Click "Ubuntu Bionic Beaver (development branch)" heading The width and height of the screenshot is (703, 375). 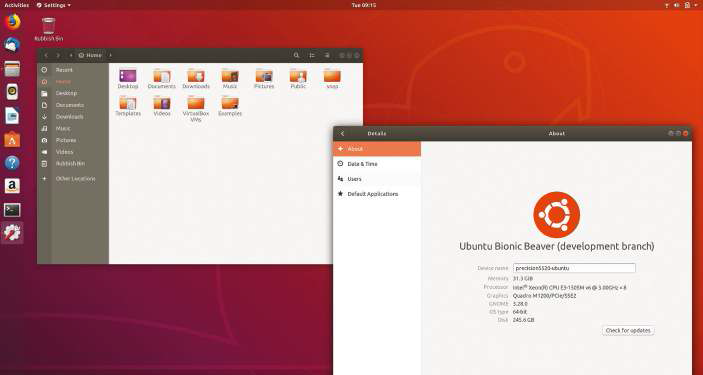pos(556,246)
